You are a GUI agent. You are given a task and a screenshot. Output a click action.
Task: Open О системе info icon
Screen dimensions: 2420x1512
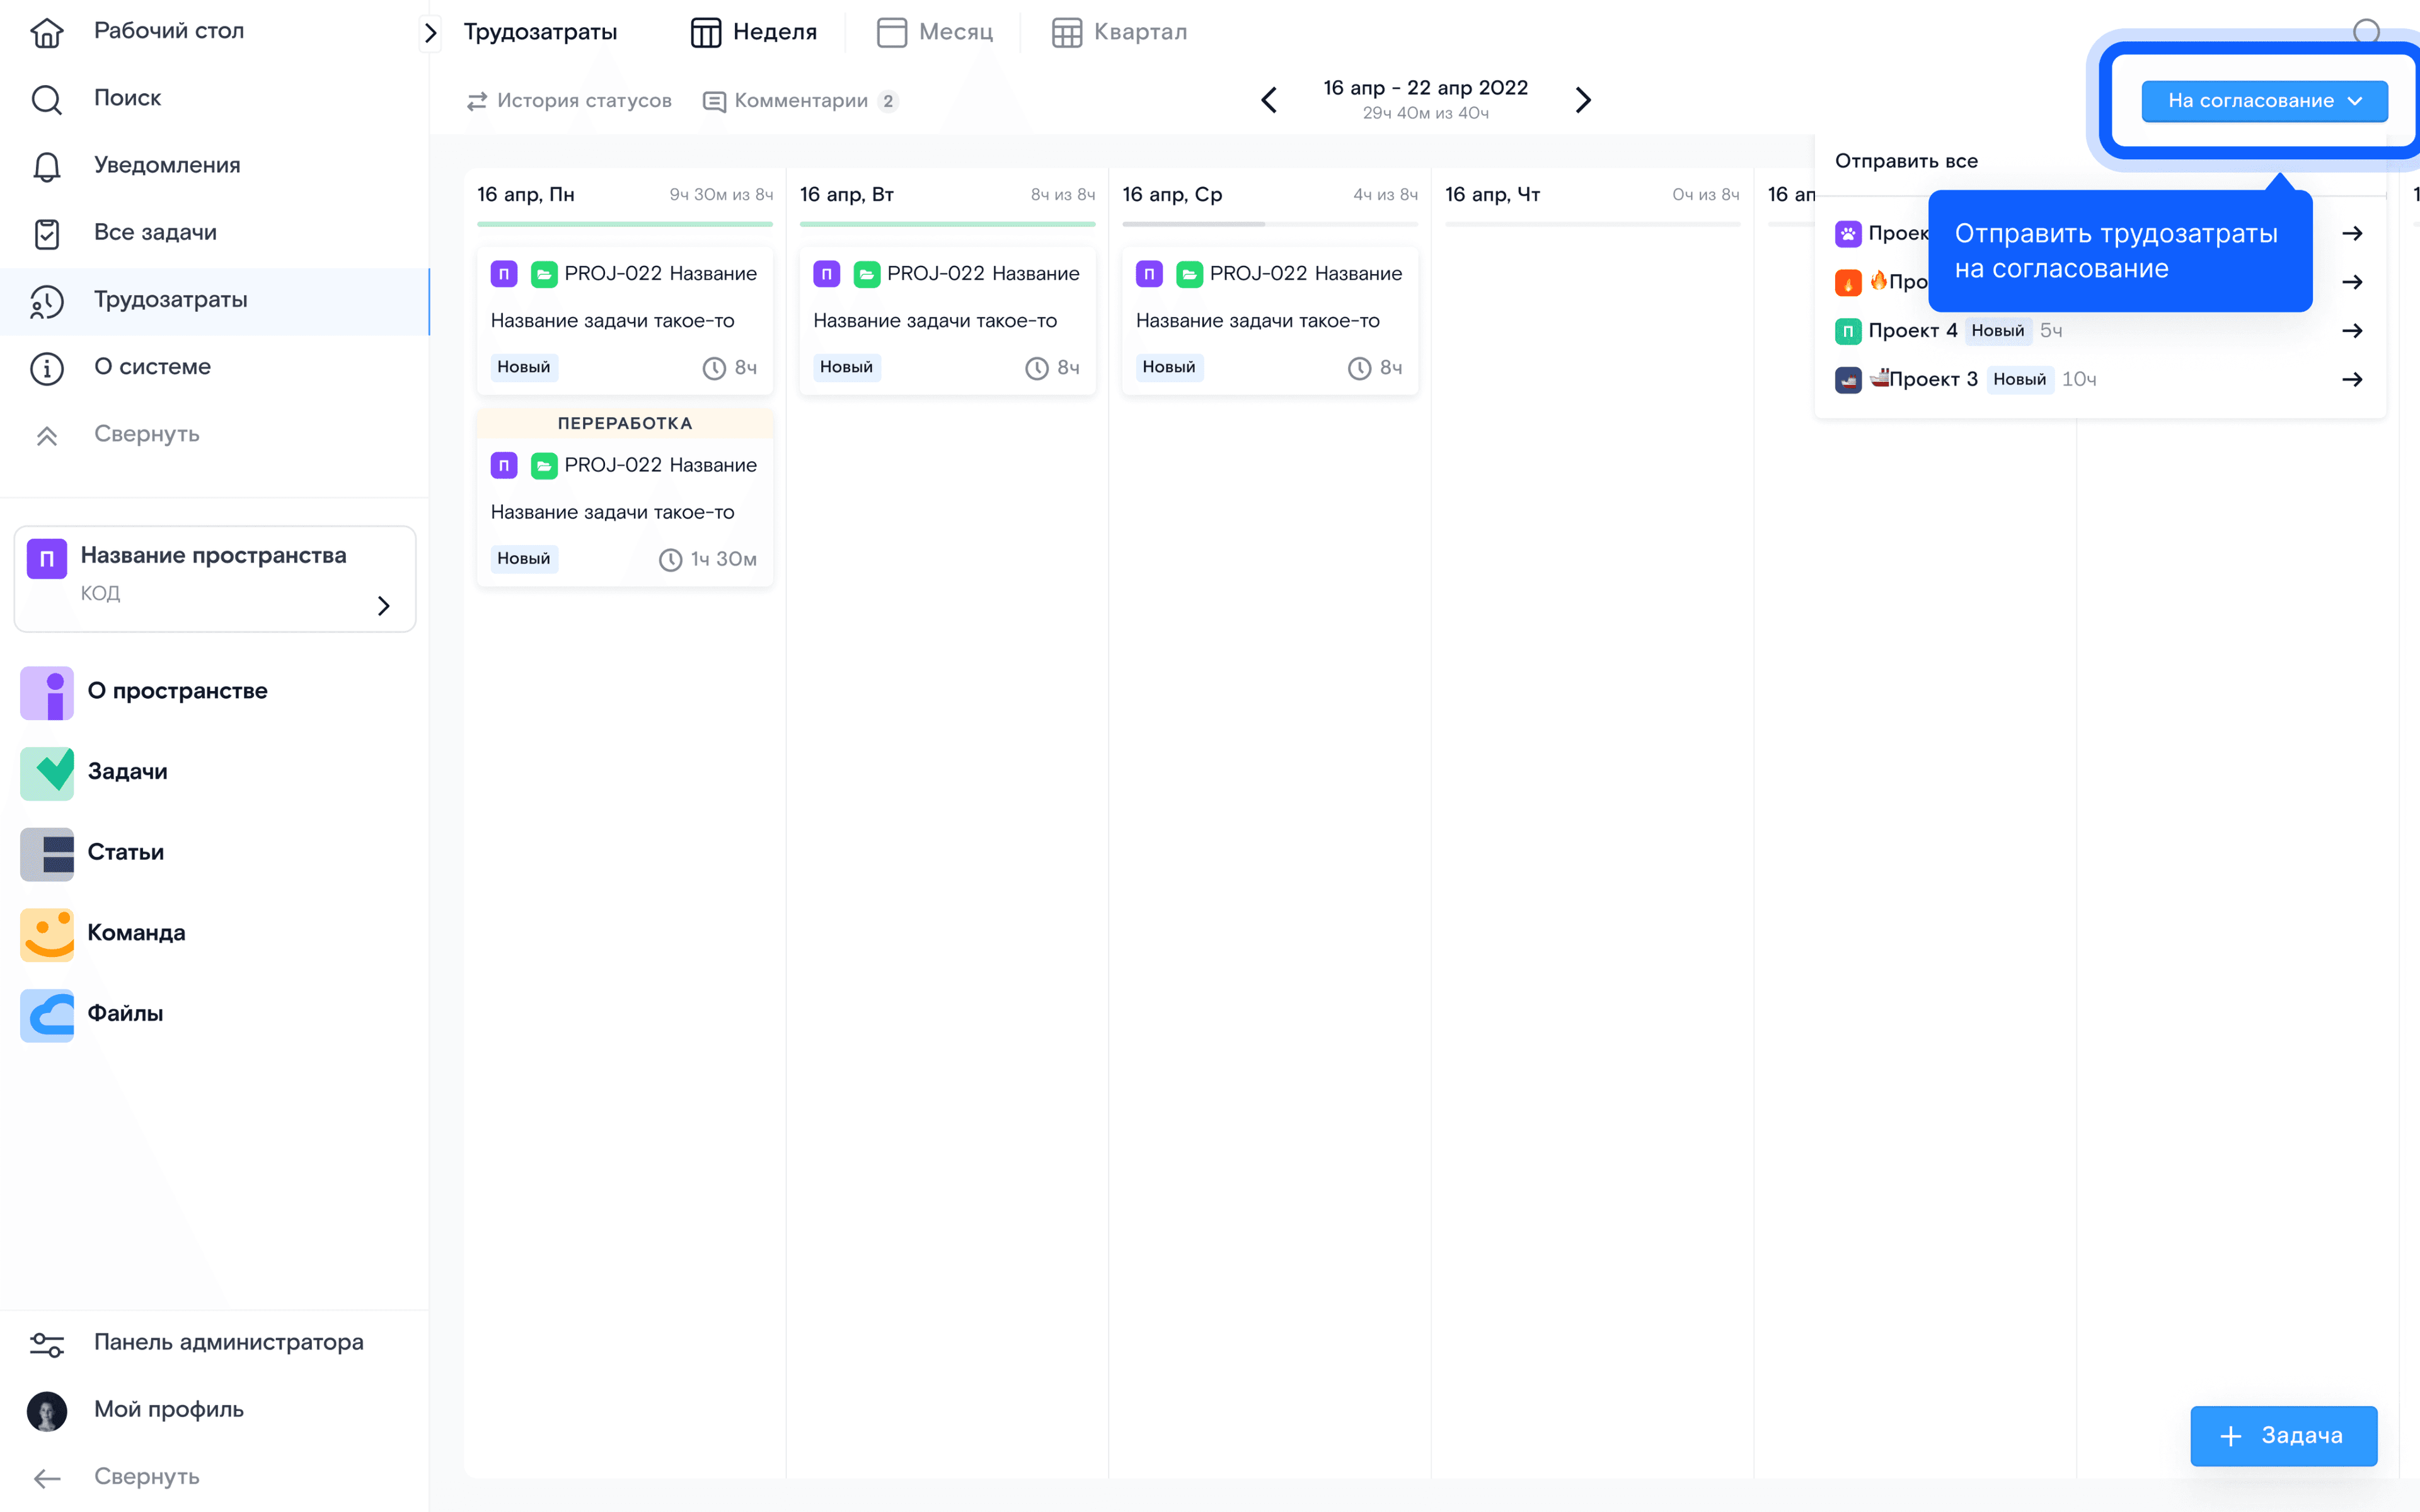(46, 368)
